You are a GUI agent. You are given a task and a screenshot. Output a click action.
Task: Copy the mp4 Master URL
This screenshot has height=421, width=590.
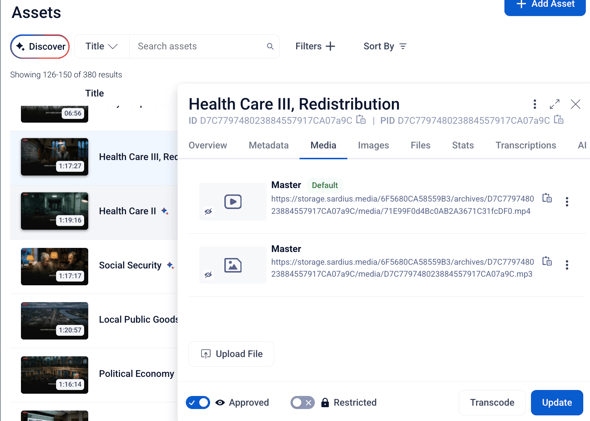click(547, 198)
